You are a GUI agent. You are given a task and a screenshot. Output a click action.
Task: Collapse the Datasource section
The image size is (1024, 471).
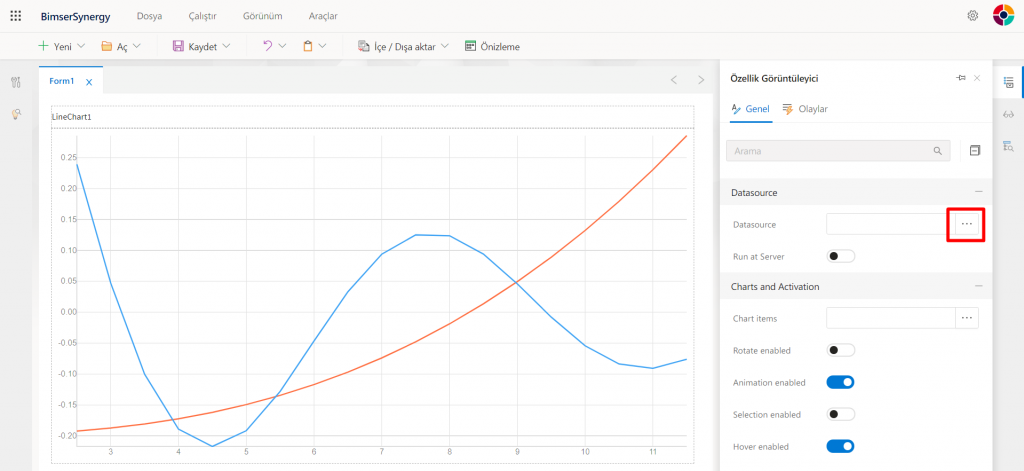[x=978, y=191]
